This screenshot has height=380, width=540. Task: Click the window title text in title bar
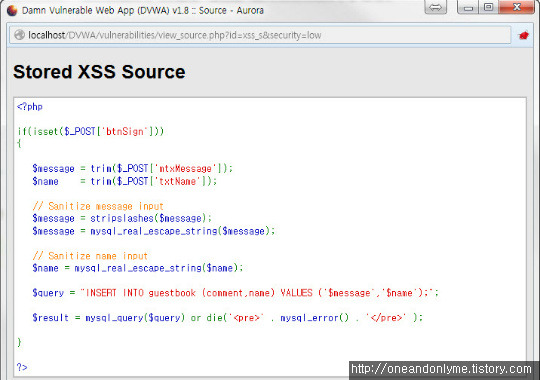143,10
